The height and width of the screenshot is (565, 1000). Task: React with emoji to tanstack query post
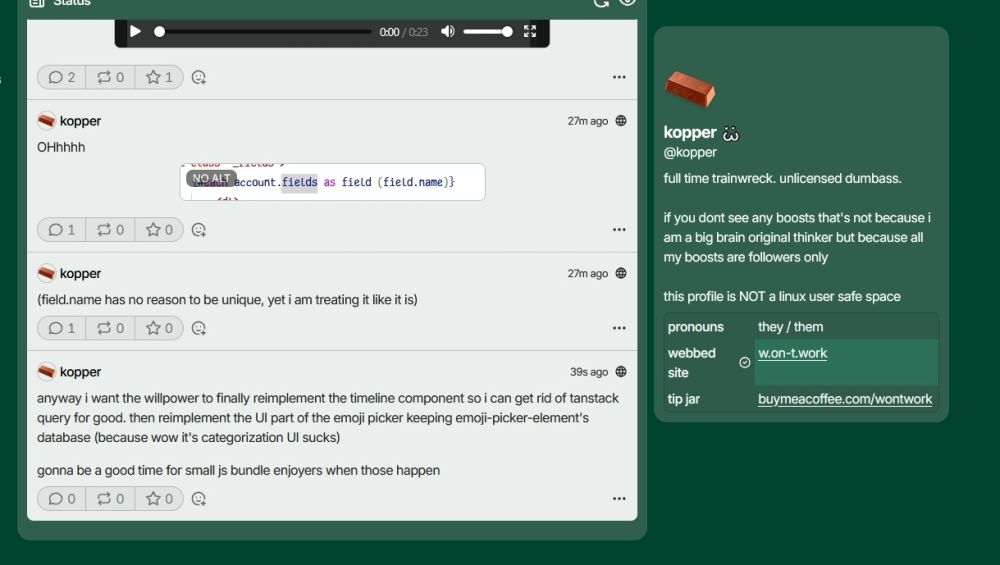[x=198, y=499]
